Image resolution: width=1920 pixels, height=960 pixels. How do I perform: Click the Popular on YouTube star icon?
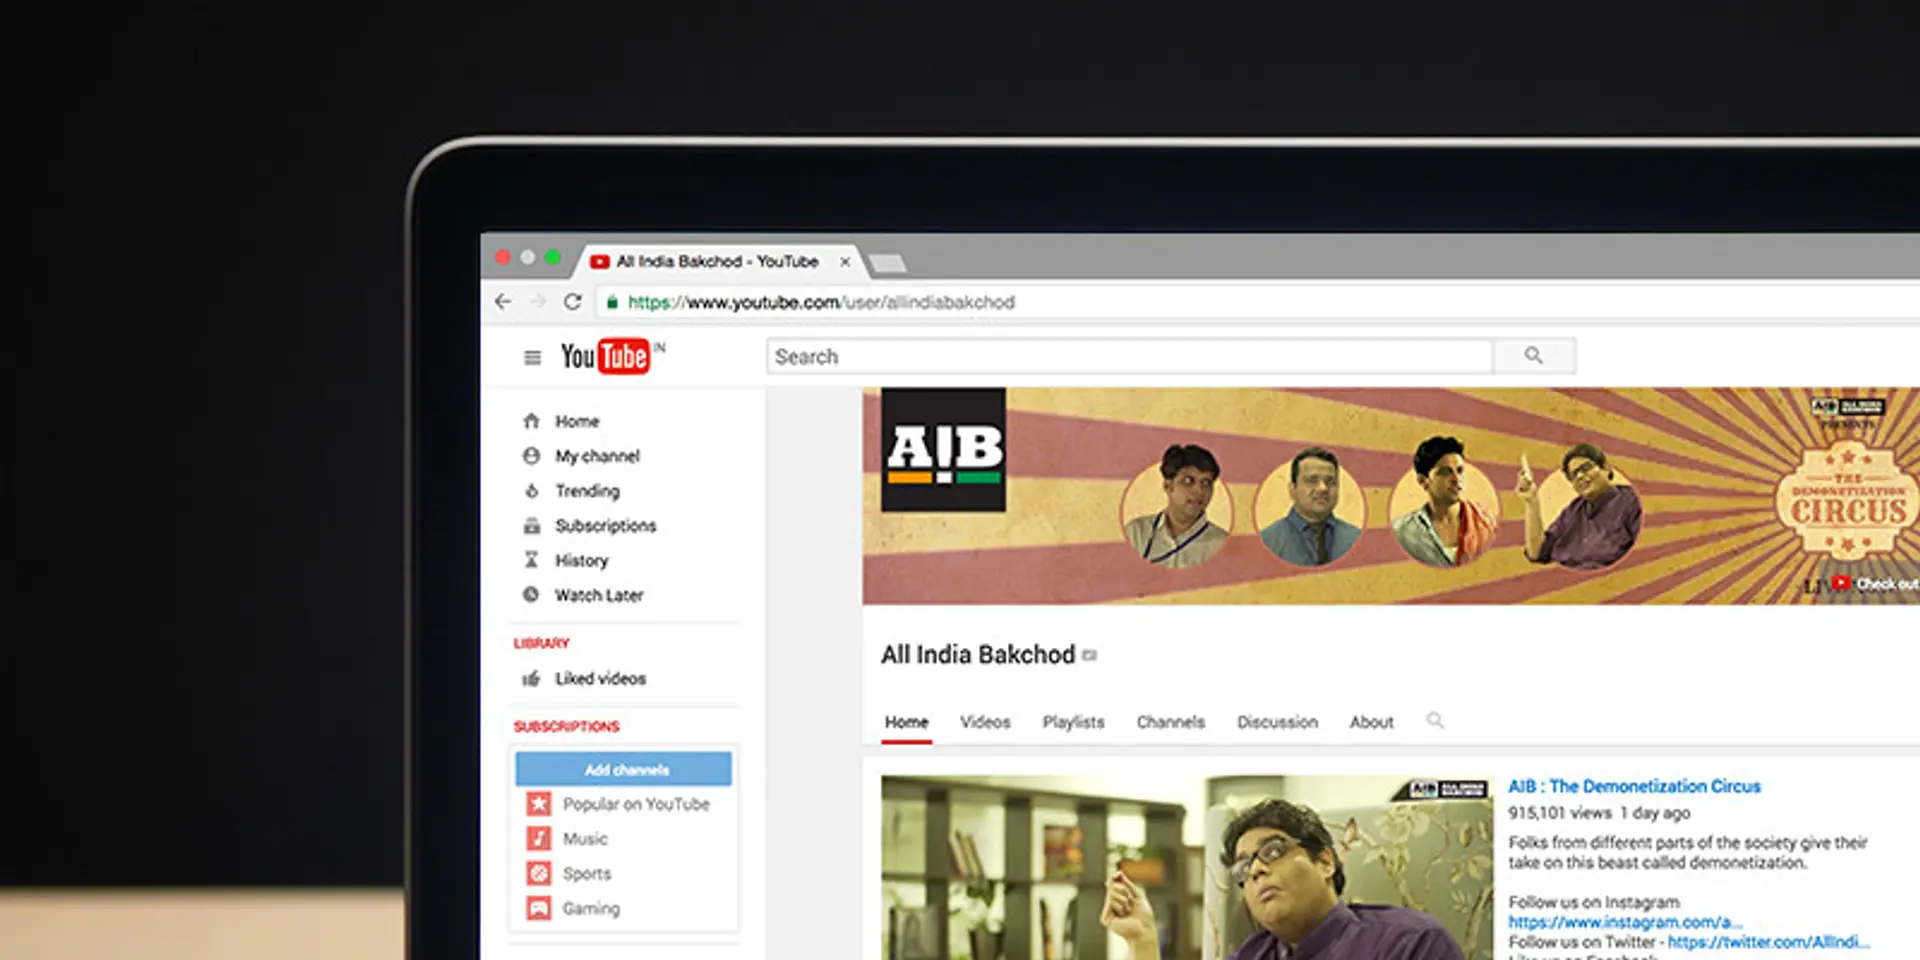(x=539, y=804)
